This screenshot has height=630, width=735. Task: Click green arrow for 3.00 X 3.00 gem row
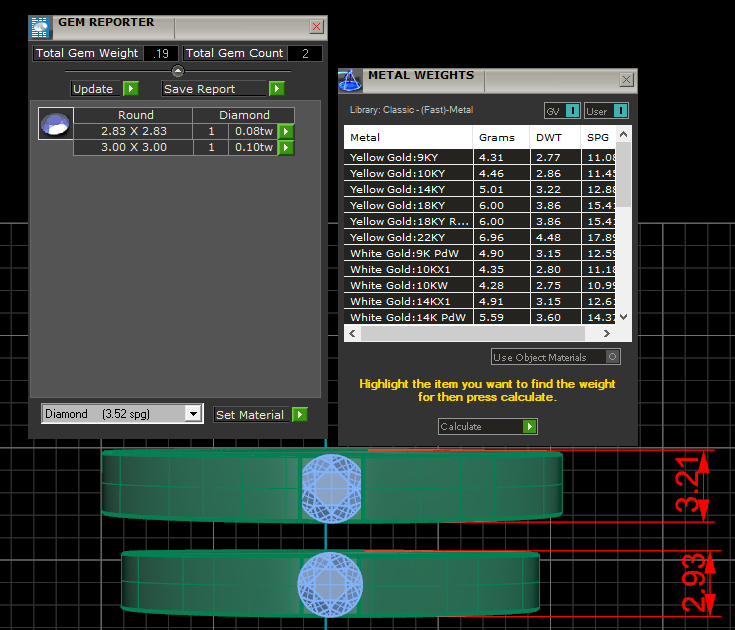click(285, 148)
